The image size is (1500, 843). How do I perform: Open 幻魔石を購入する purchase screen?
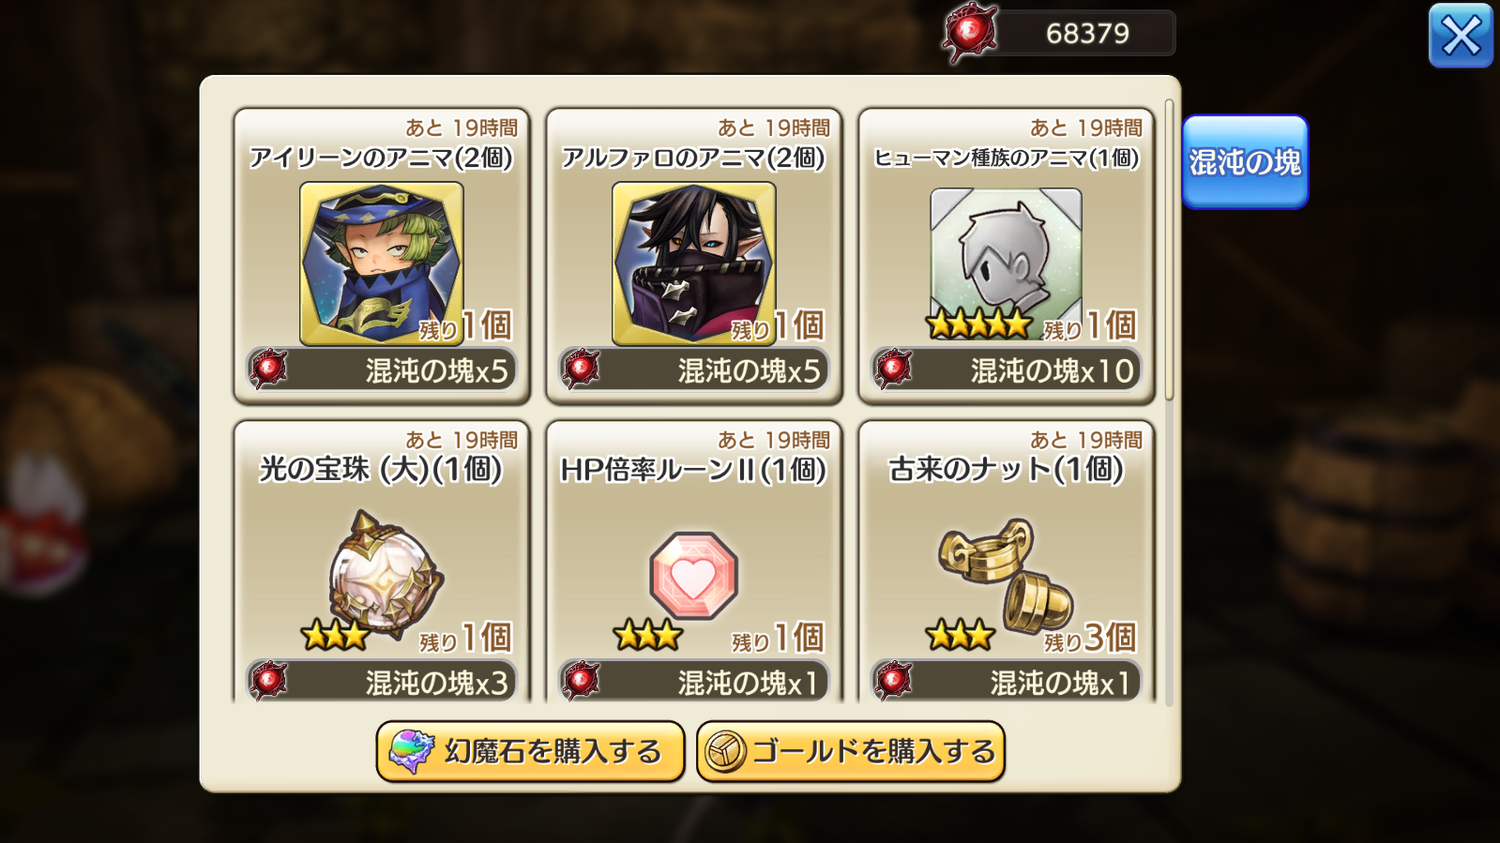pos(530,752)
